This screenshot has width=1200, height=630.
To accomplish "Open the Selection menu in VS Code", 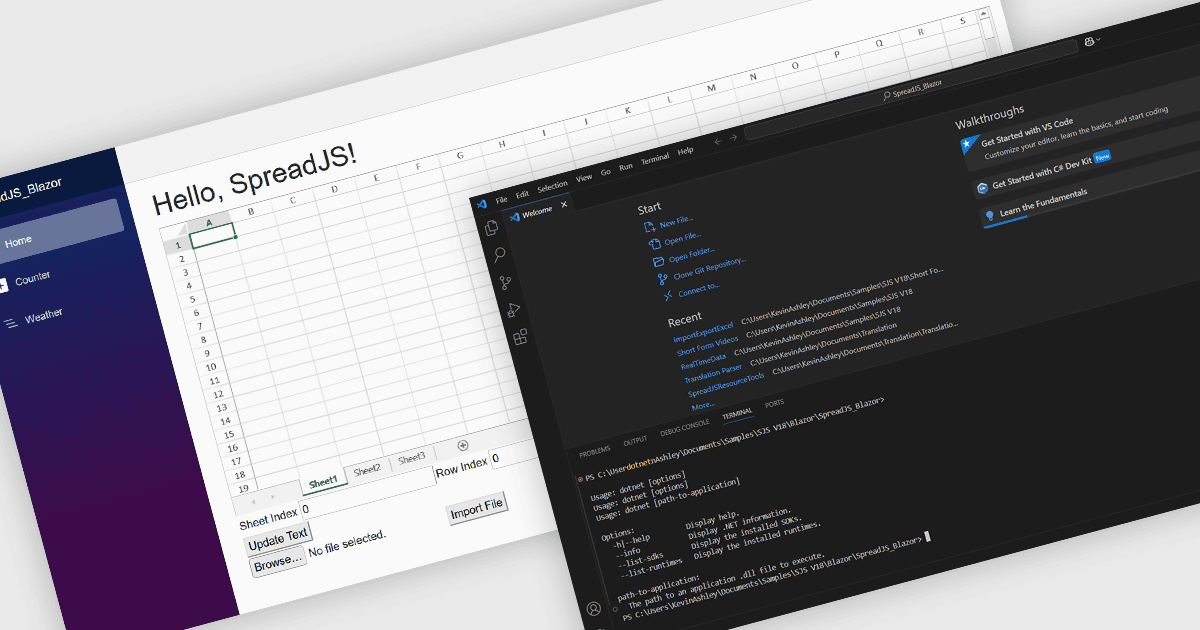I will (x=552, y=187).
